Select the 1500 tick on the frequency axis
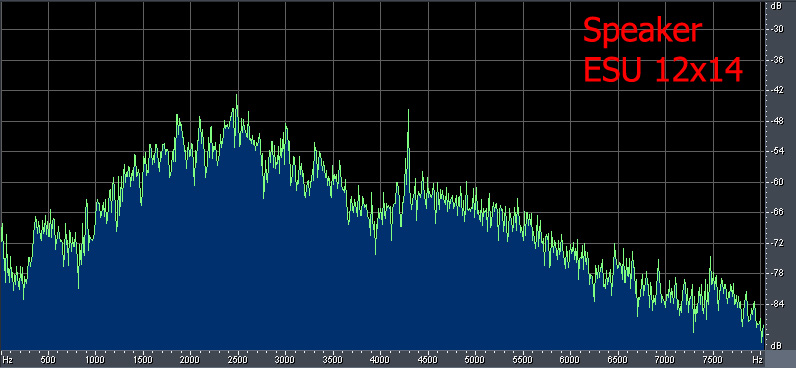The image size is (796, 368). (143, 360)
